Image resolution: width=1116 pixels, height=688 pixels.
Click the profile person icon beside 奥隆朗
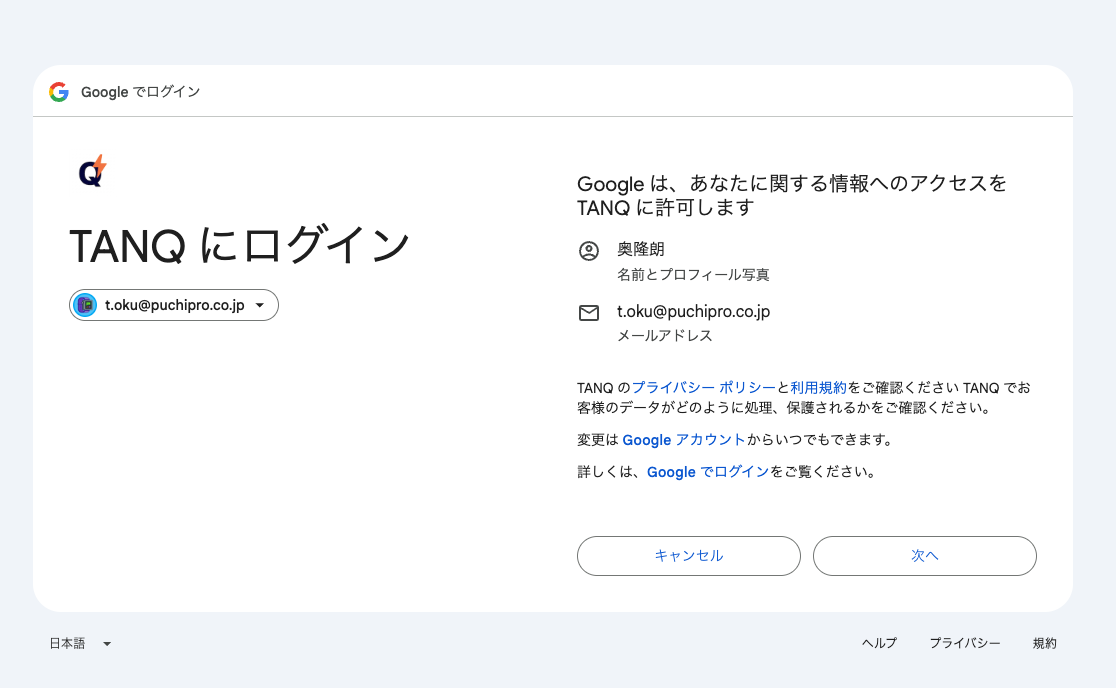click(x=589, y=250)
